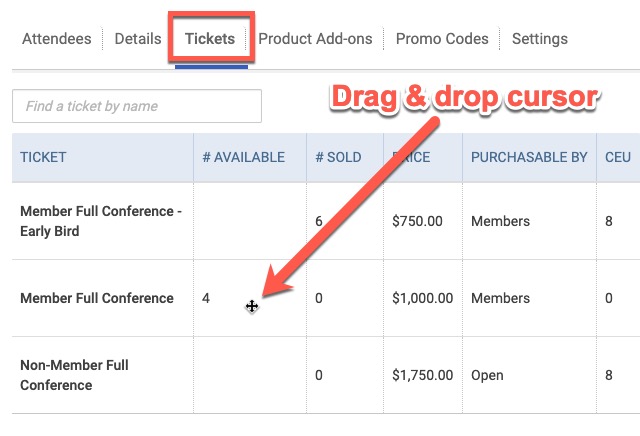Image resolution: width=640 pixels, height=436 pixels.
Task: Click the $1,000.00 price cell
Action: click(x=422, y=298)
